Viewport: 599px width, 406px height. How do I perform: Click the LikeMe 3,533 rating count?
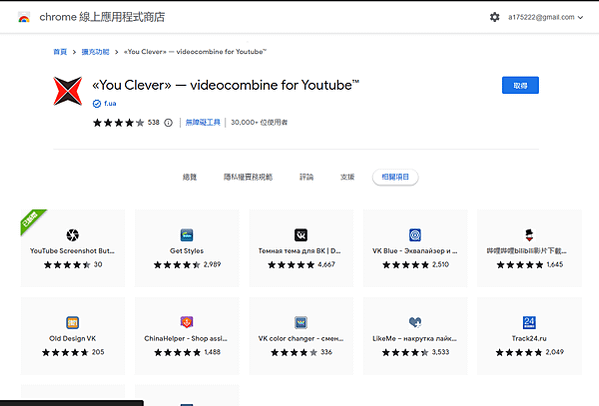(x=440, y=352)
